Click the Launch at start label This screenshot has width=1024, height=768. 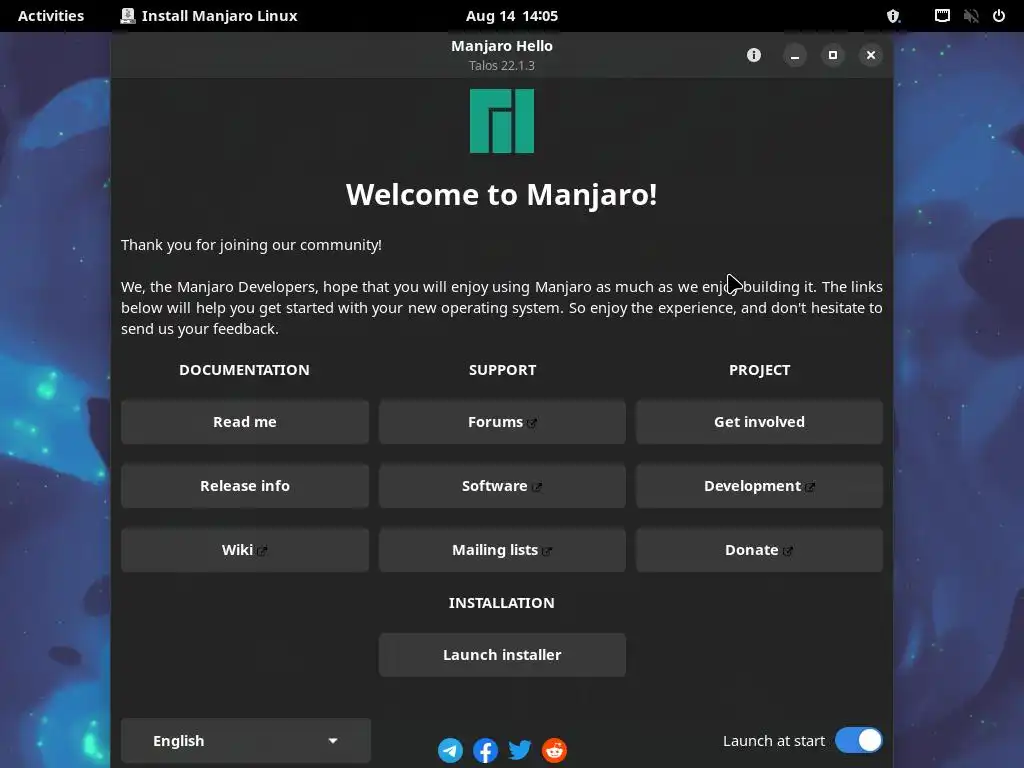click(x=774, y=741)
